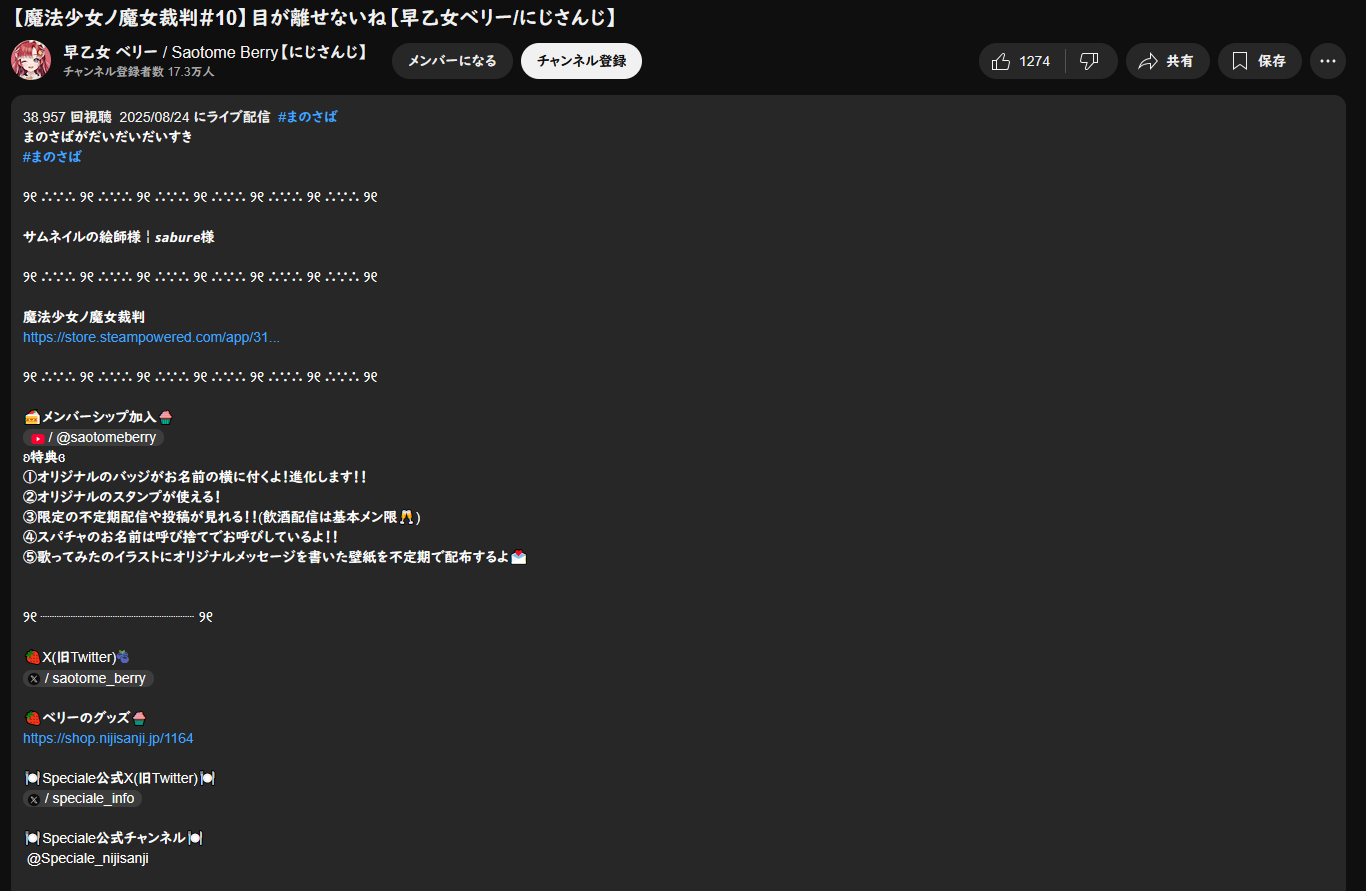Subscribe with the チャンネル登録 button

click(581, 61)
